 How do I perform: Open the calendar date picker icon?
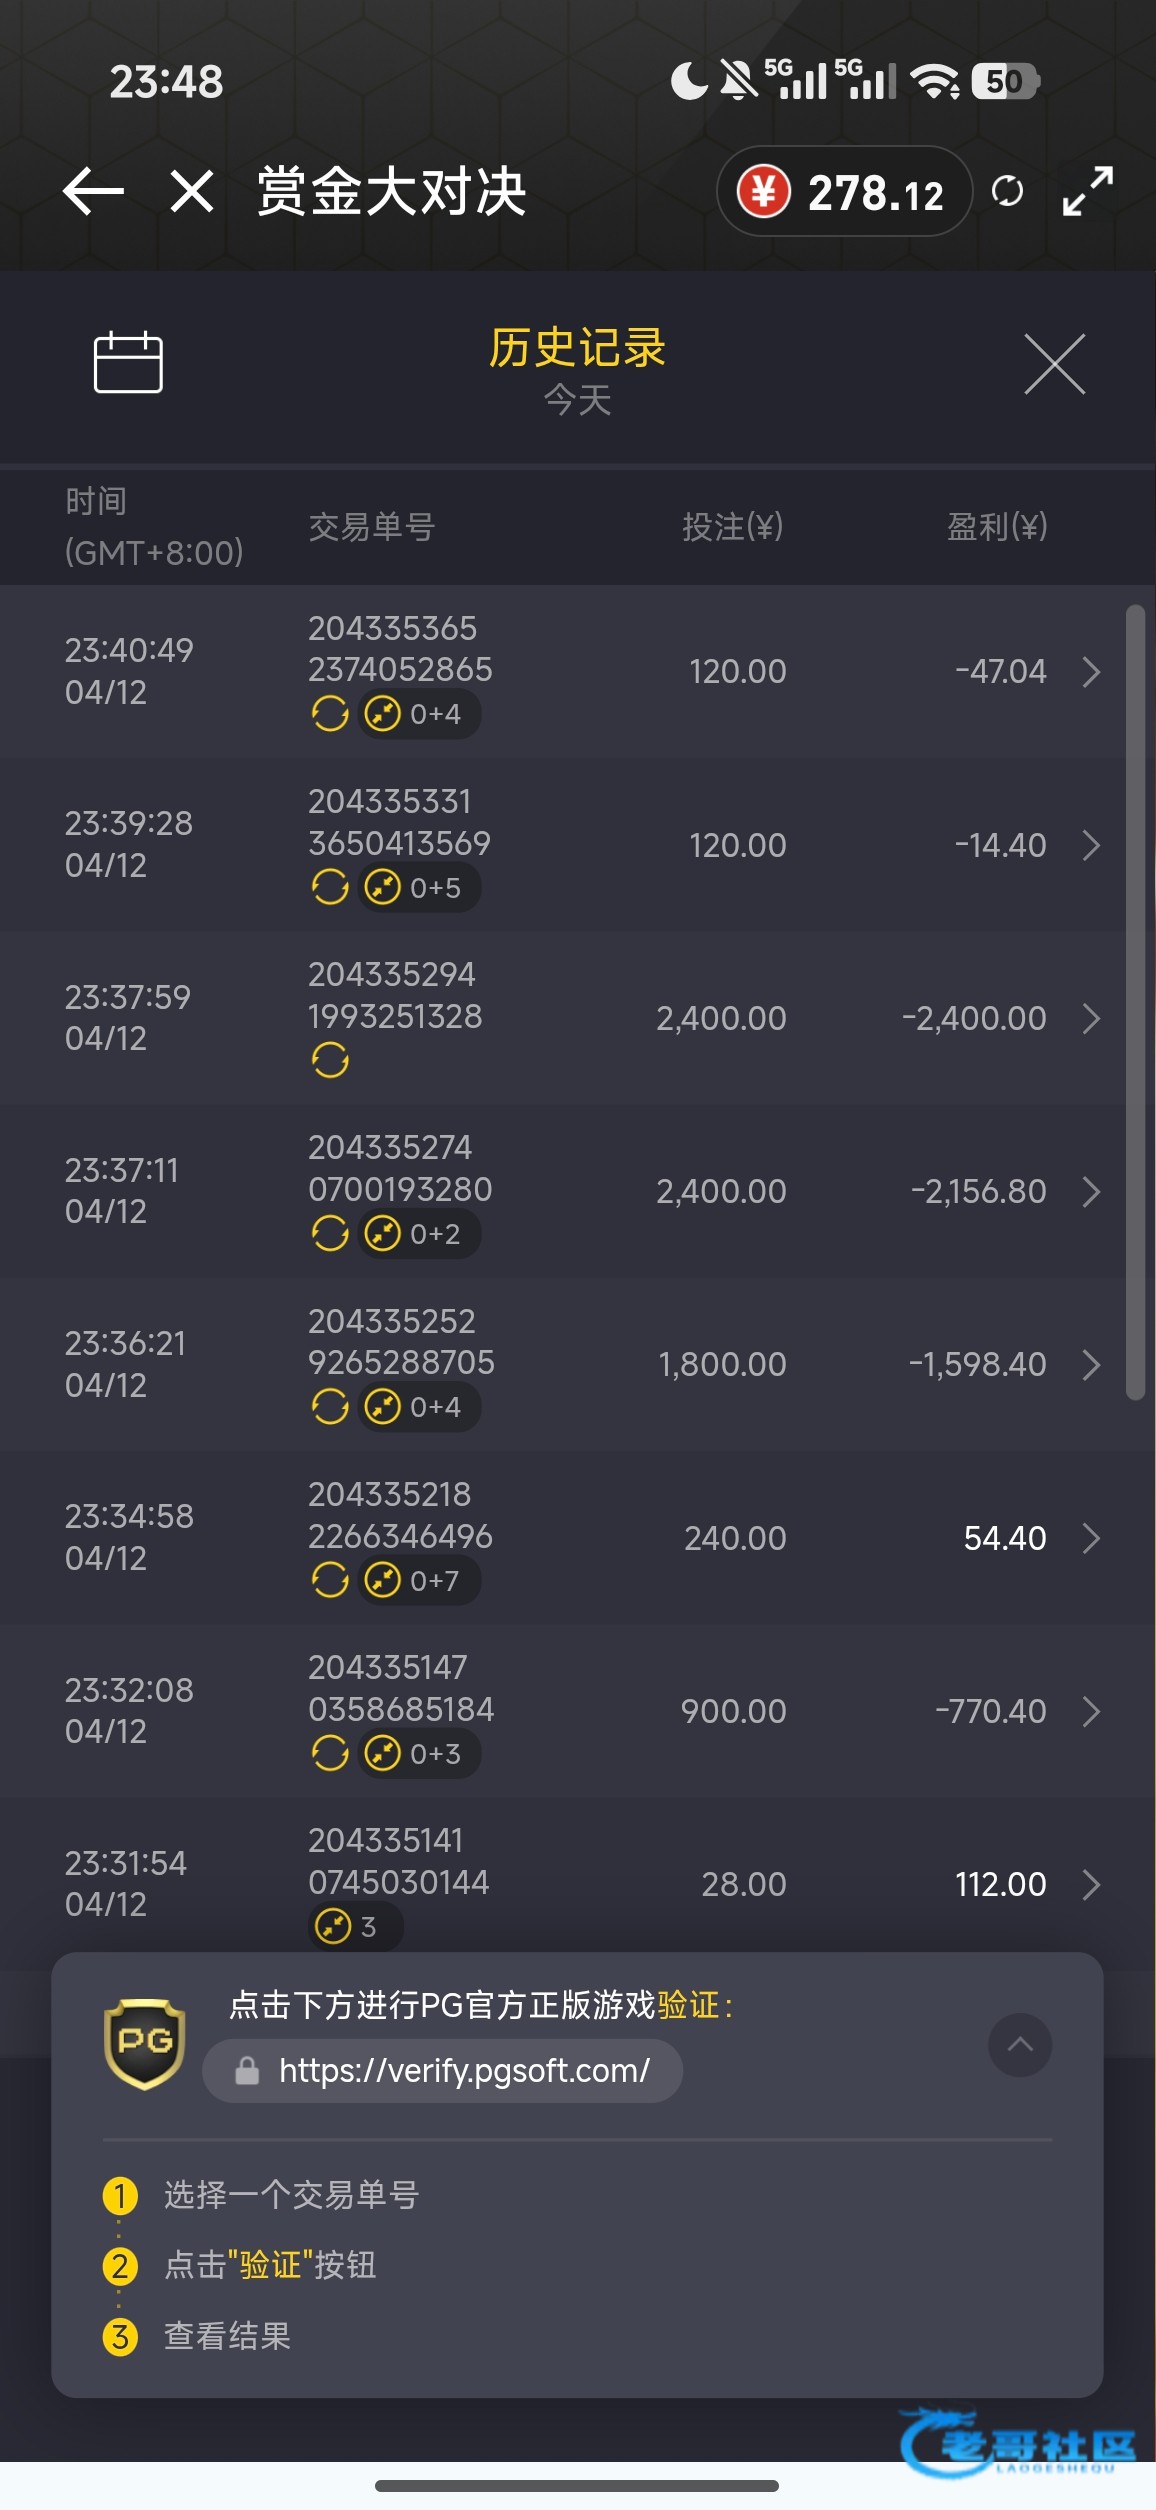(x=128, y=362)
